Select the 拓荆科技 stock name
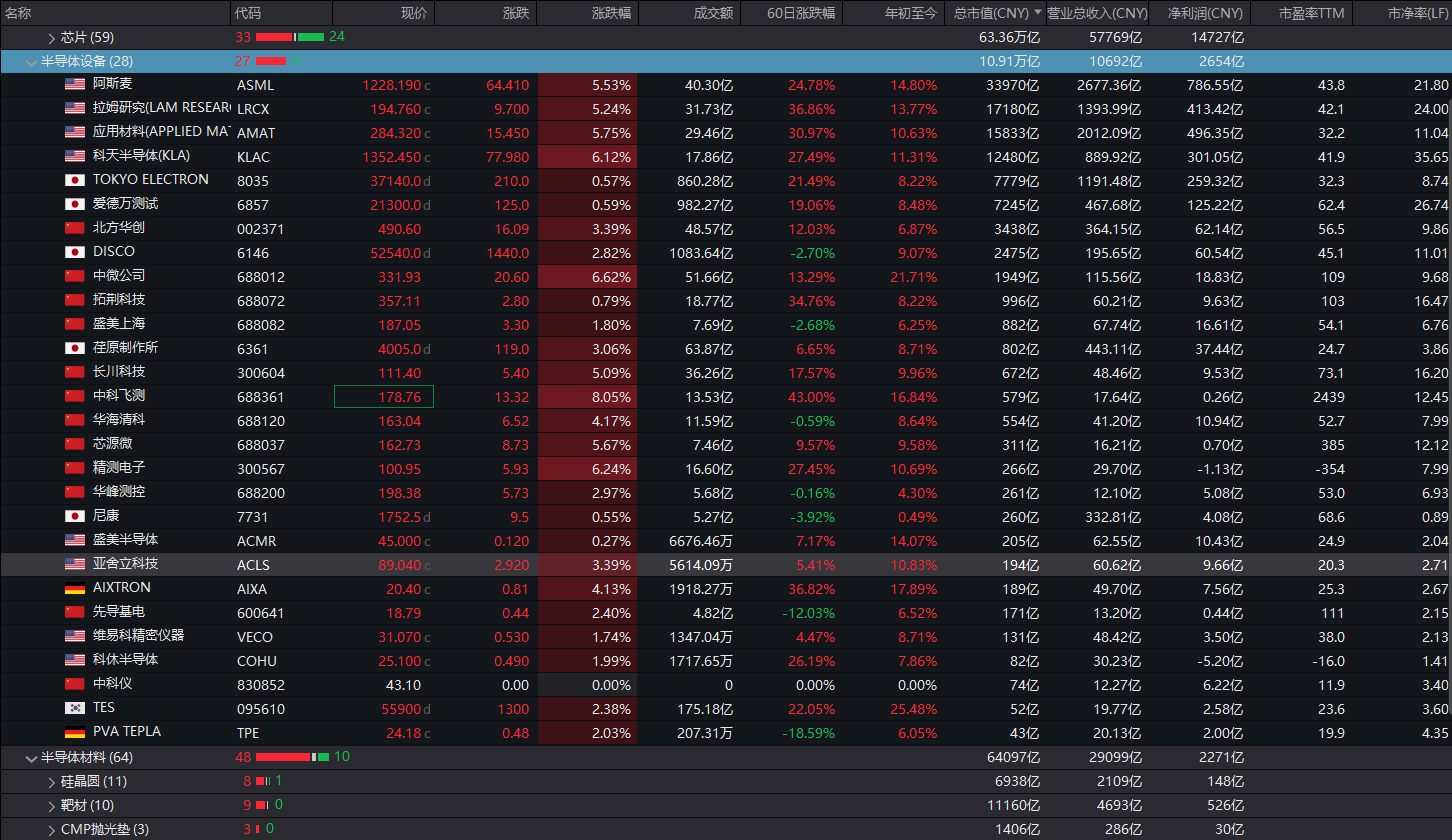 tap(119, 300)
